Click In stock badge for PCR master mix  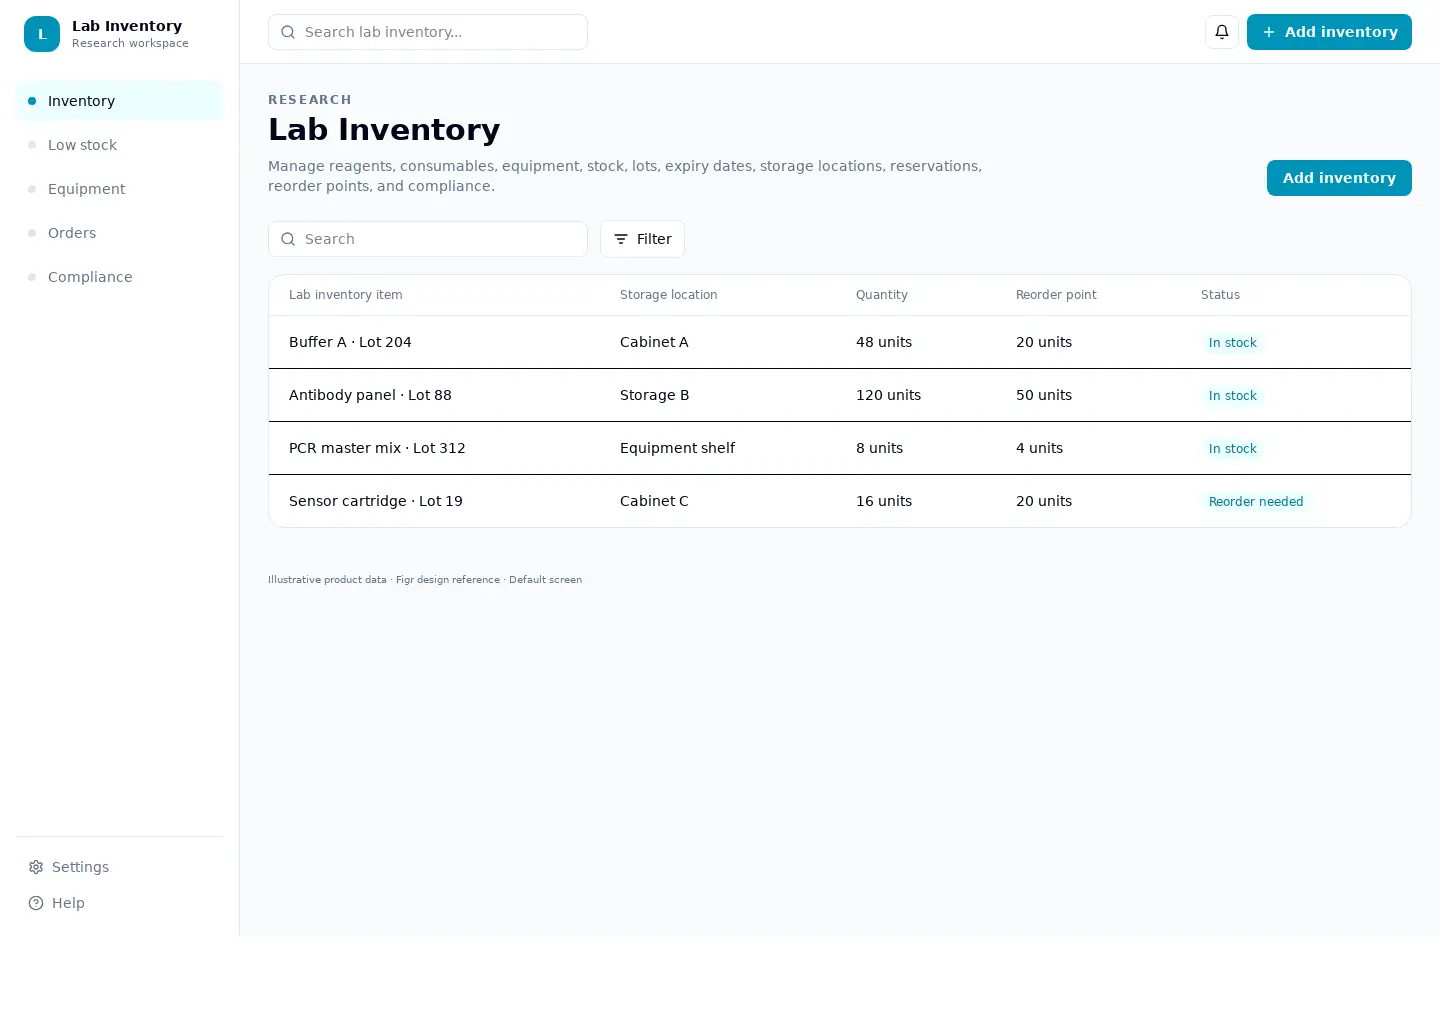pyautogui.click(x=1232, y=449)
